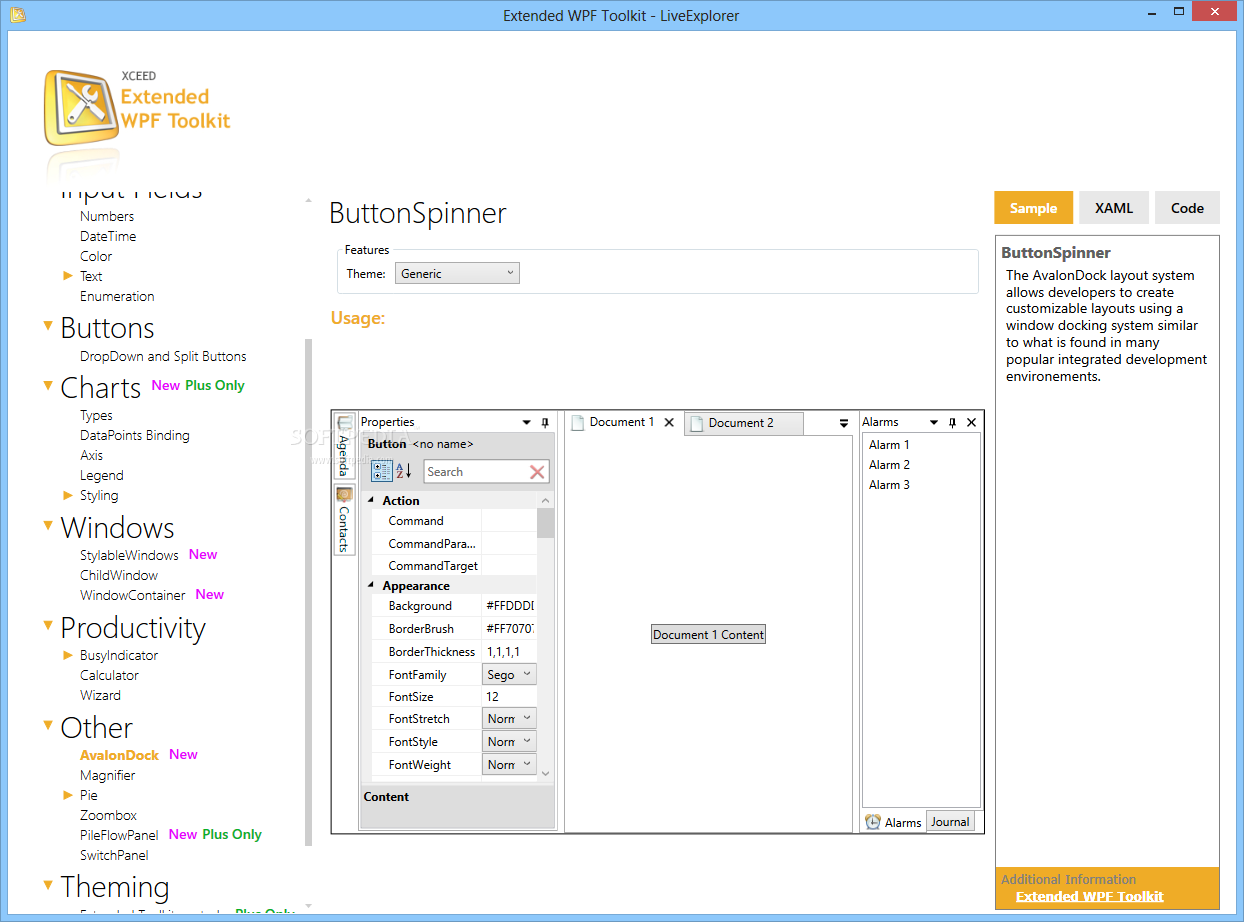Select the Document 2 tab
The width and height of the screenshot is (1244, 922).
click(x=744, y=423)
